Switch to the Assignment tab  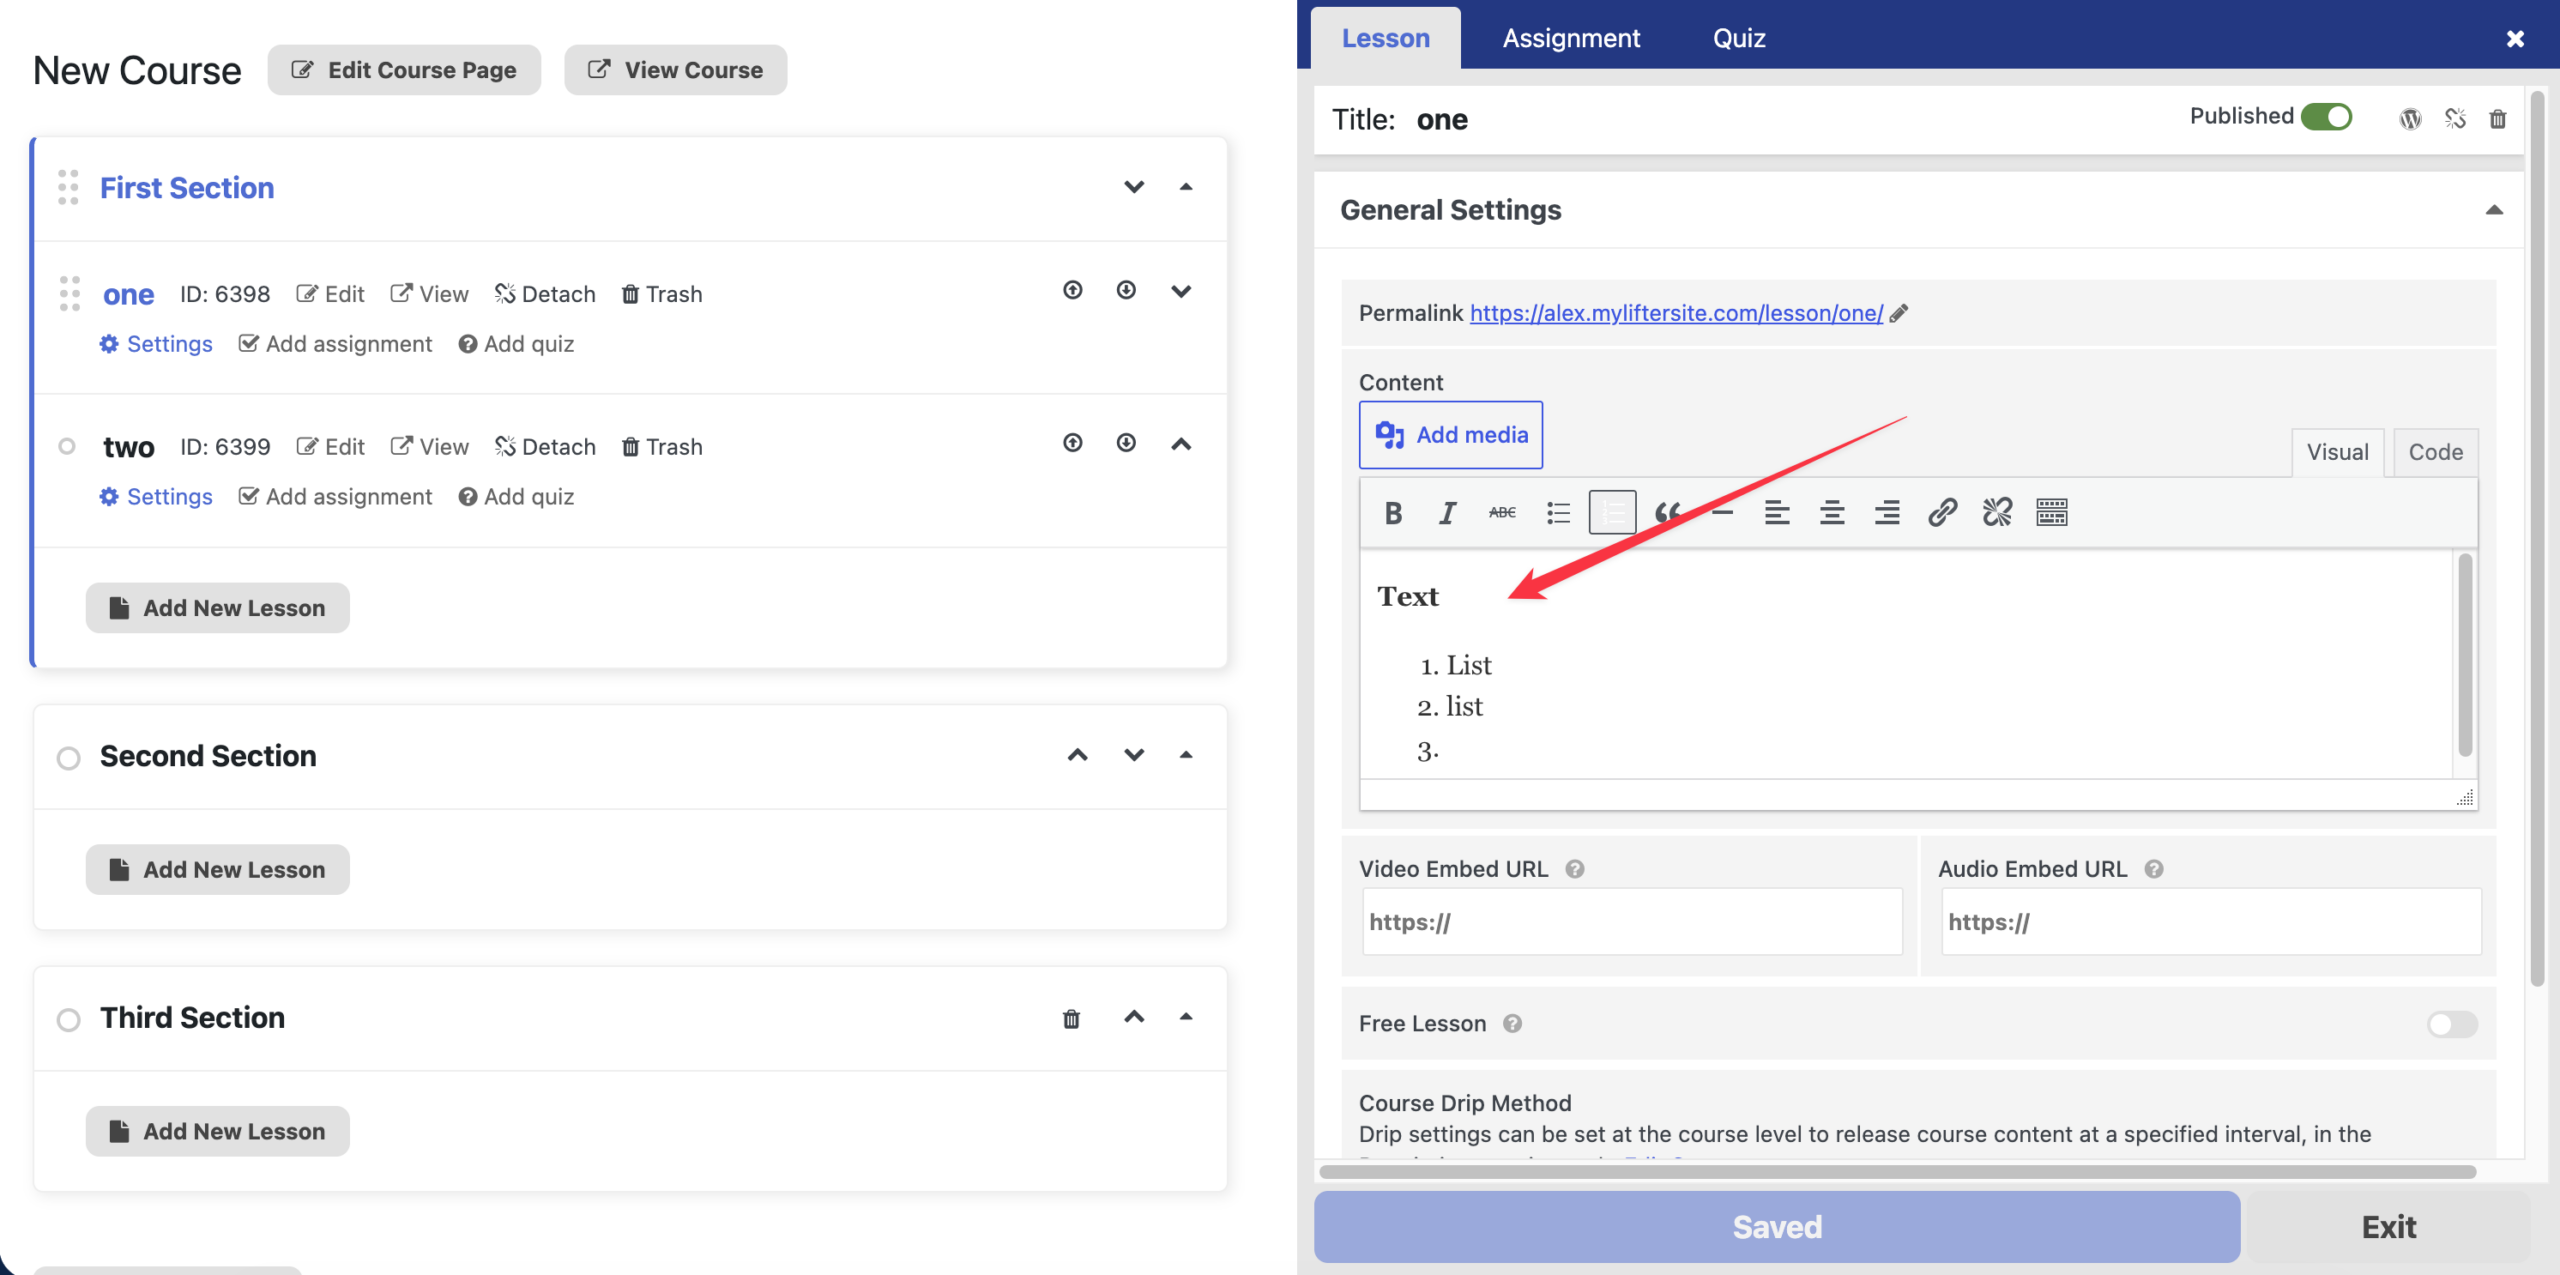pos(1571,38)
